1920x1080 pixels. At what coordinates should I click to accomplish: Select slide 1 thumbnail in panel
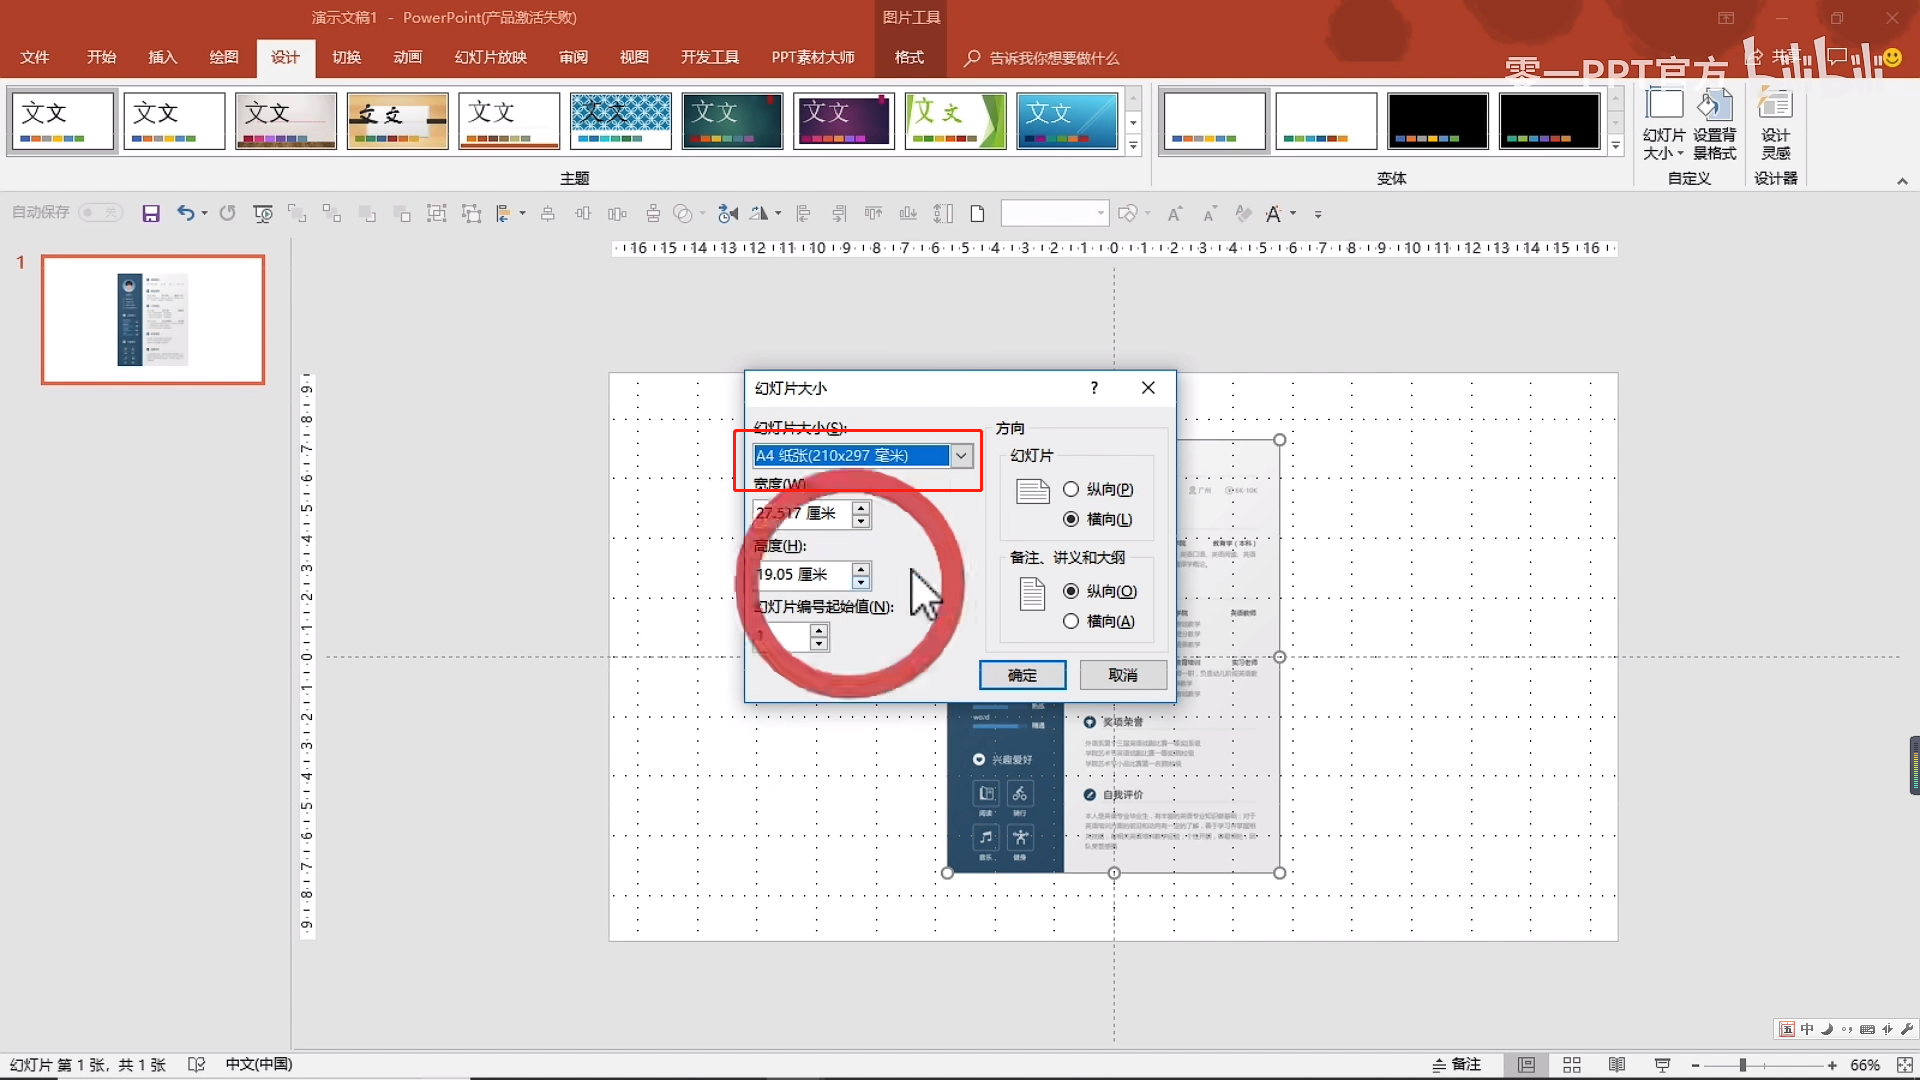point(153,319)
